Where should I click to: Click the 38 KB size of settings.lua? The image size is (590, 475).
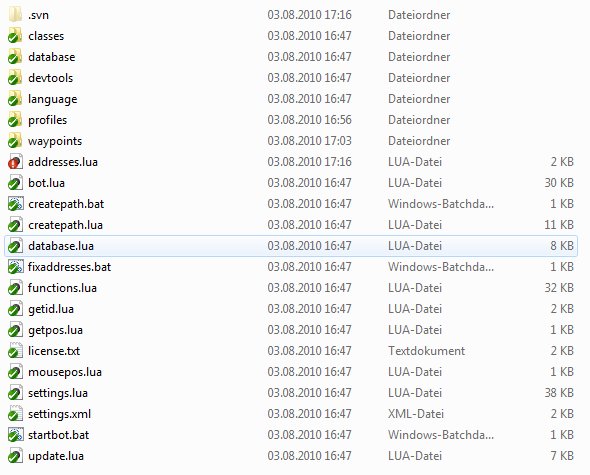click(559, 393)
